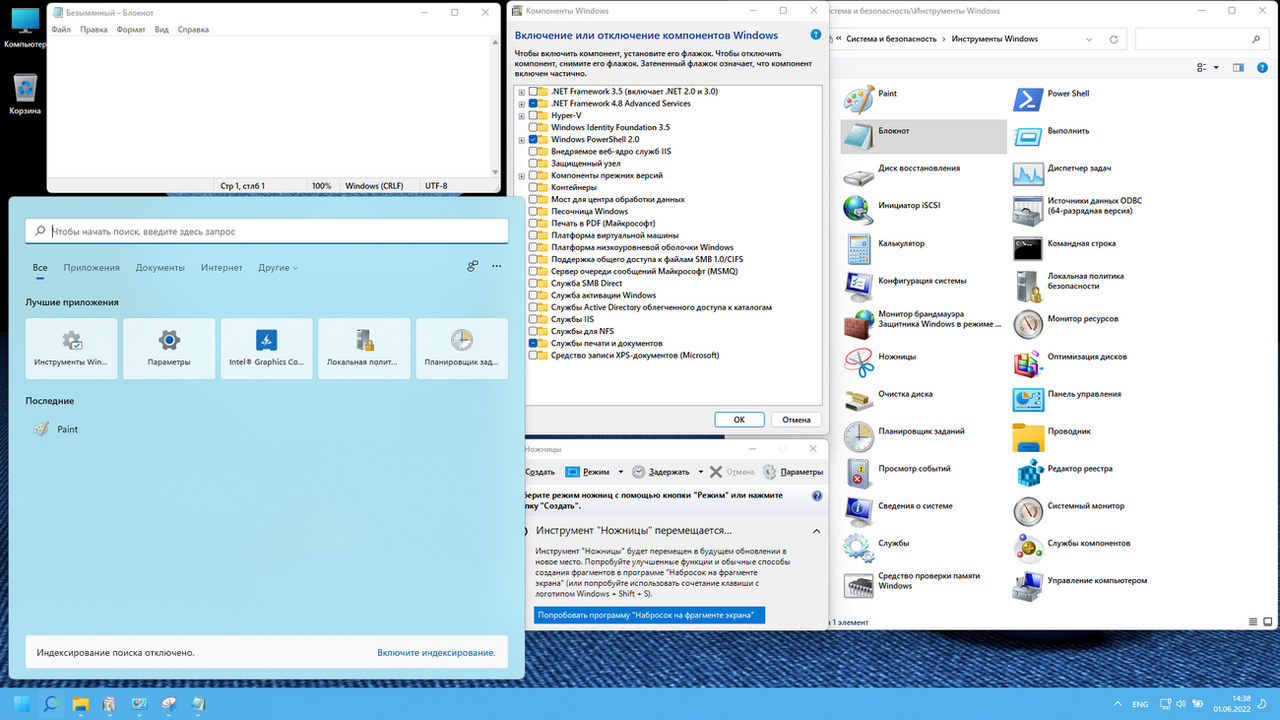
Task: Toggle Печать в PDF (Майкрософт) checkbox
Action: click(533, 224)
